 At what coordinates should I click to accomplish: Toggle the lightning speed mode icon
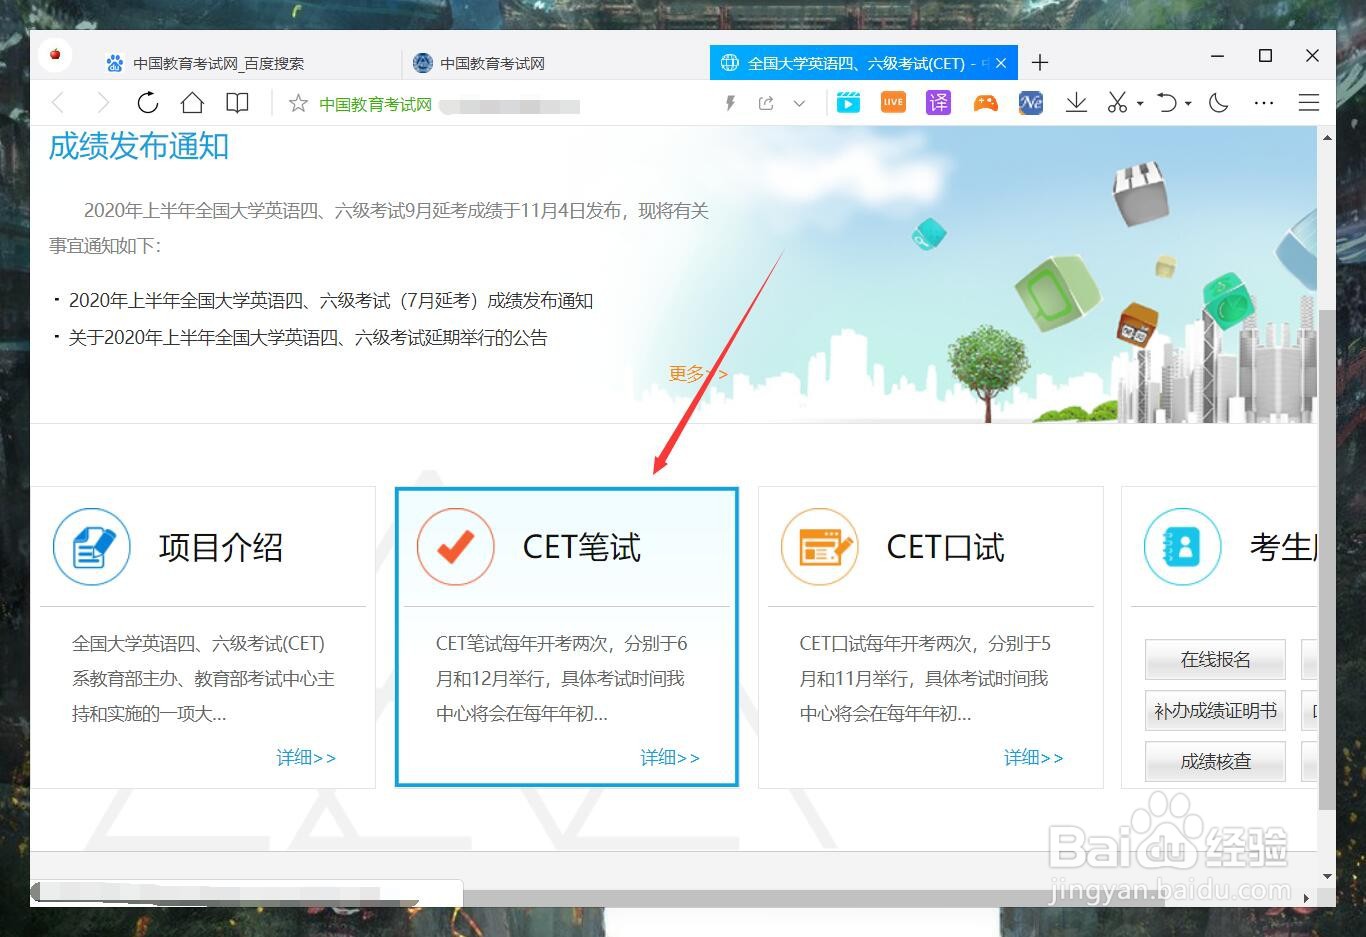click(x=729, y=102)
